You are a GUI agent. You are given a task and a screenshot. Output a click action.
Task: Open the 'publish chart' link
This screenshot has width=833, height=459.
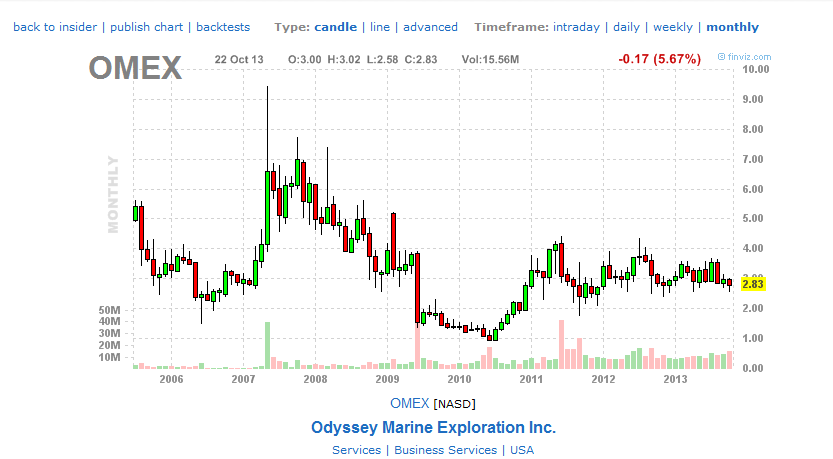146,27
